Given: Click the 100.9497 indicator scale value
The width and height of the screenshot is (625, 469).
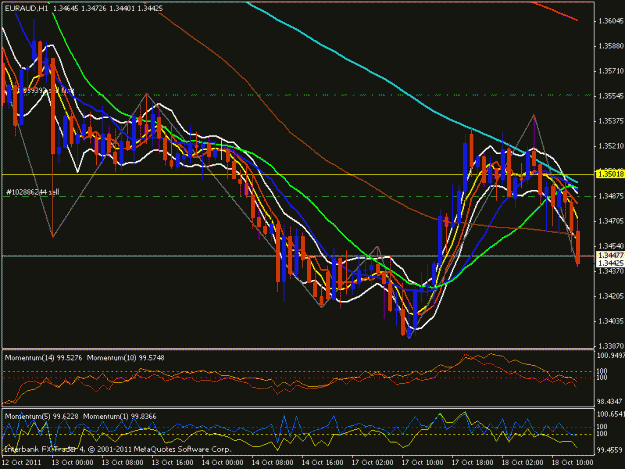Looking at the screenshot, I should (x=610, y=355).
